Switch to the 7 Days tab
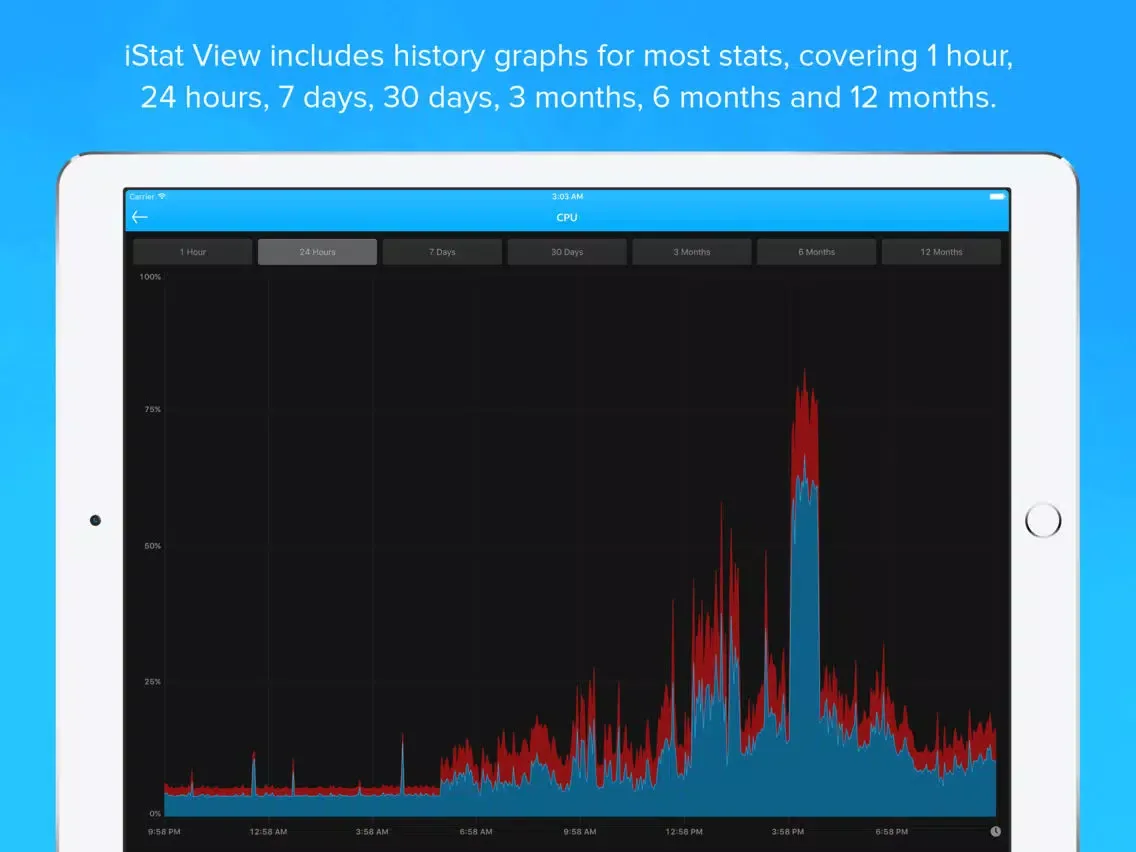 442,252
